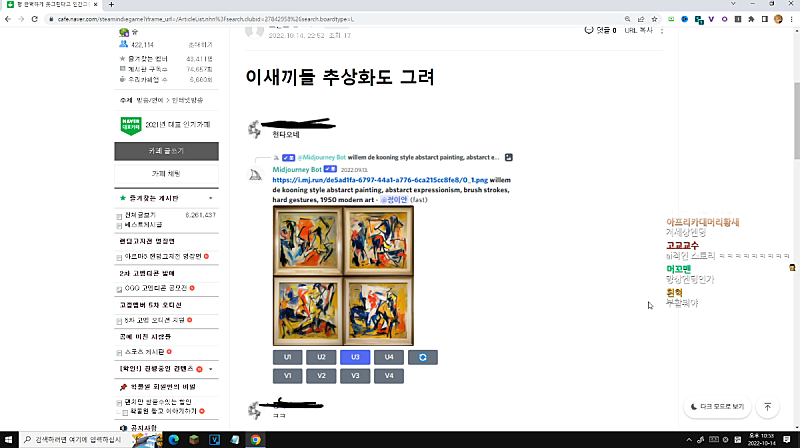800x448 pixels.
Task: Open the Windows notification center icon
Action: [787, 439]
